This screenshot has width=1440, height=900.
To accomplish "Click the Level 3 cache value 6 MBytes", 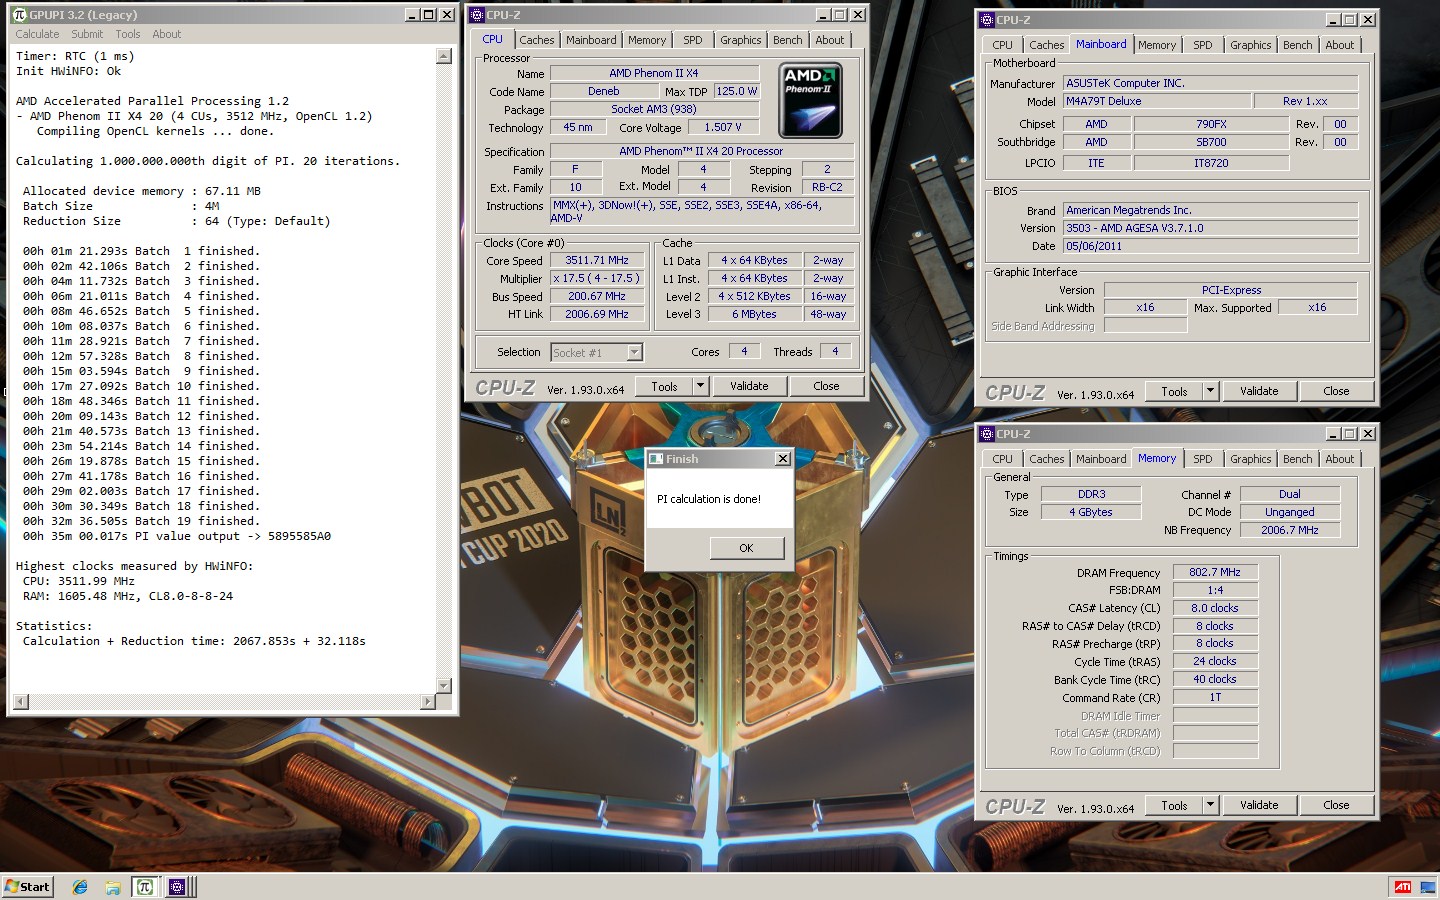I will tap(754, 314).
